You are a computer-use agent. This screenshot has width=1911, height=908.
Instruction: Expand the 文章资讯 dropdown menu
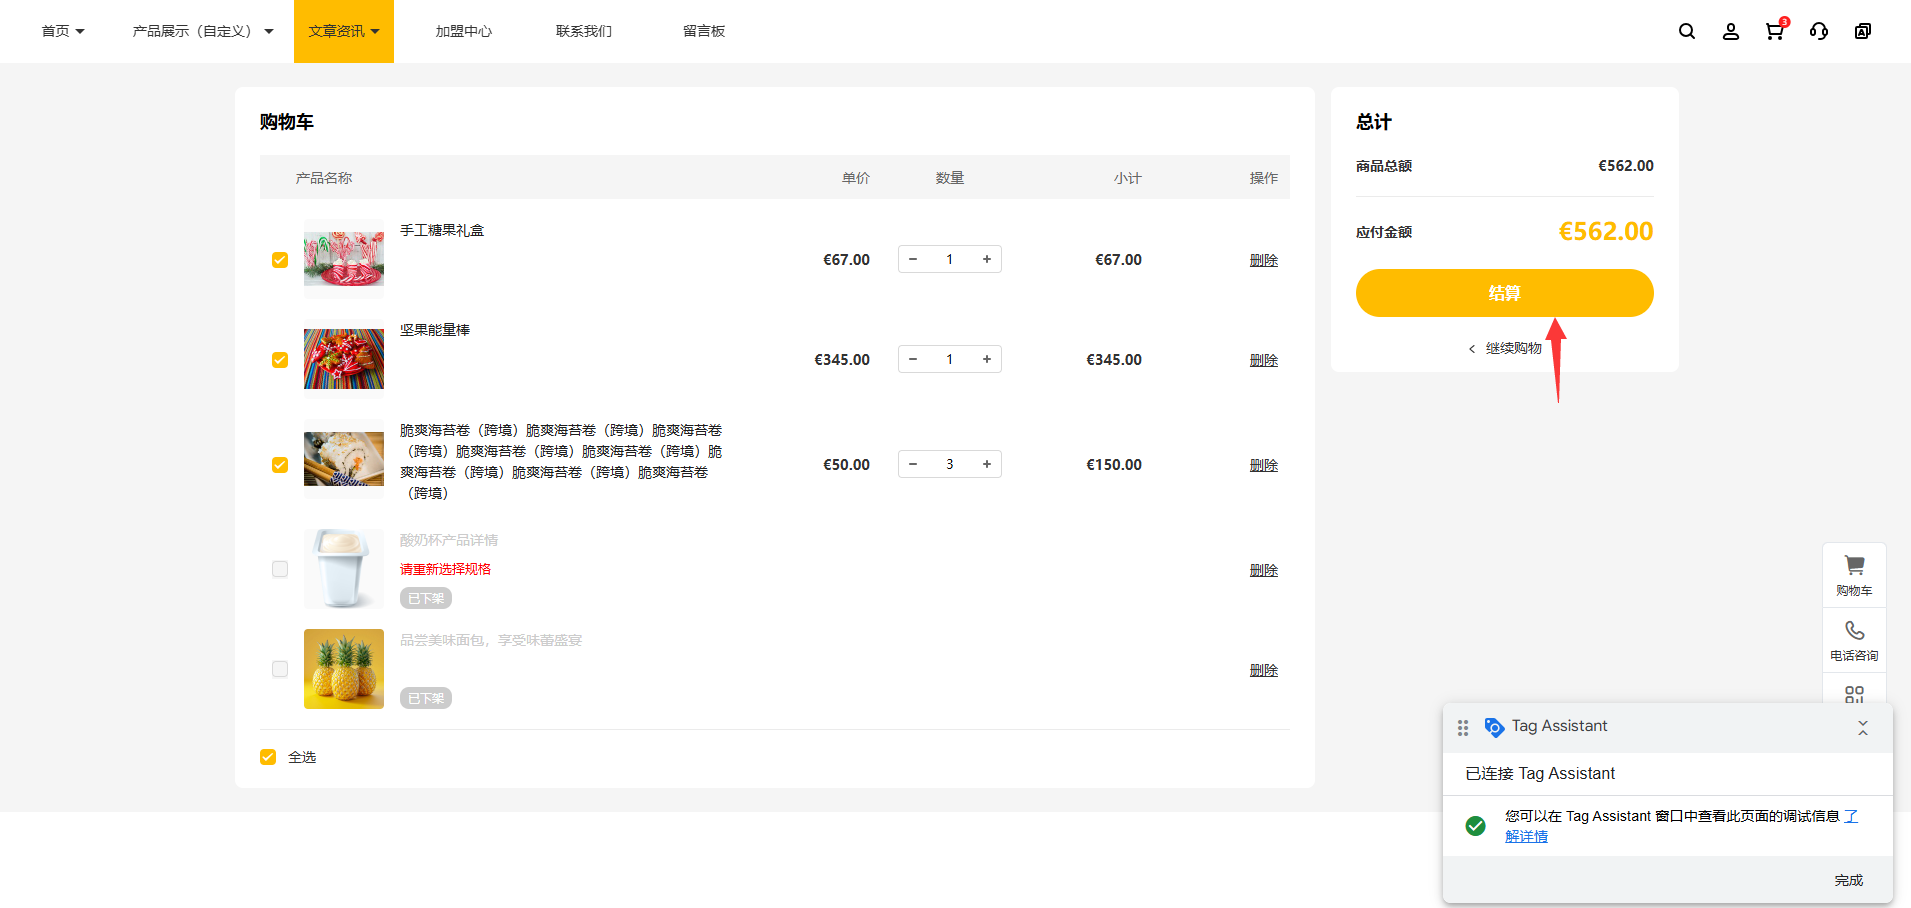pos(343,31)
